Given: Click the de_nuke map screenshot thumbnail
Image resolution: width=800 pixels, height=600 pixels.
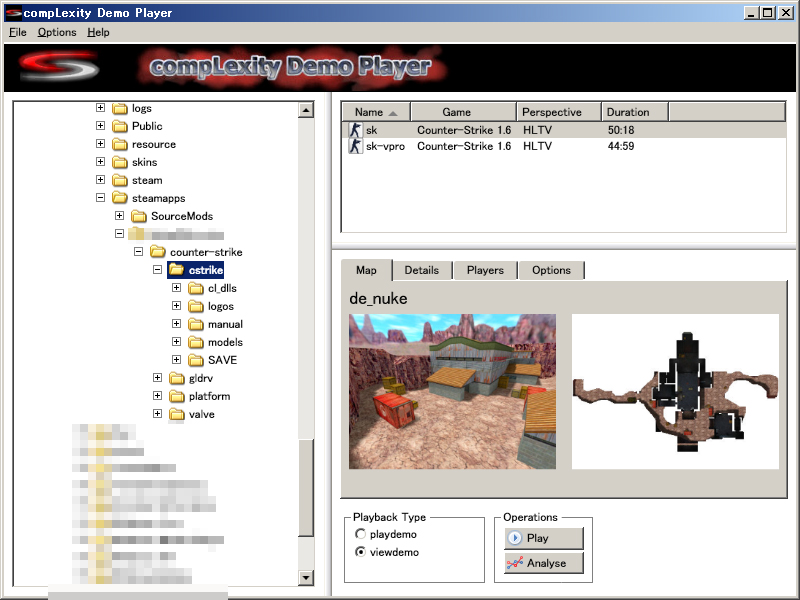Looking at the screenshot, I should point(453,391).
